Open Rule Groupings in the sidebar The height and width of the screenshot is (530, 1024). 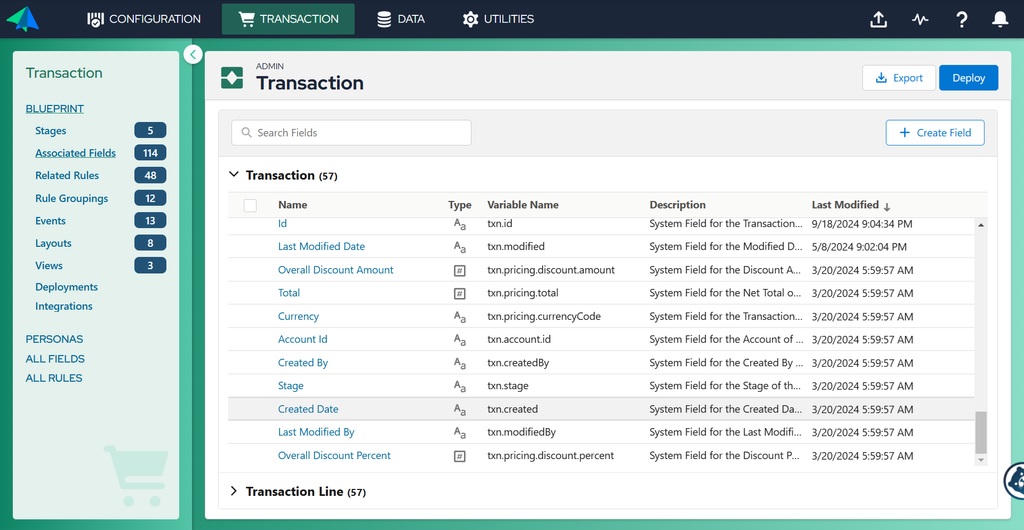72,198
